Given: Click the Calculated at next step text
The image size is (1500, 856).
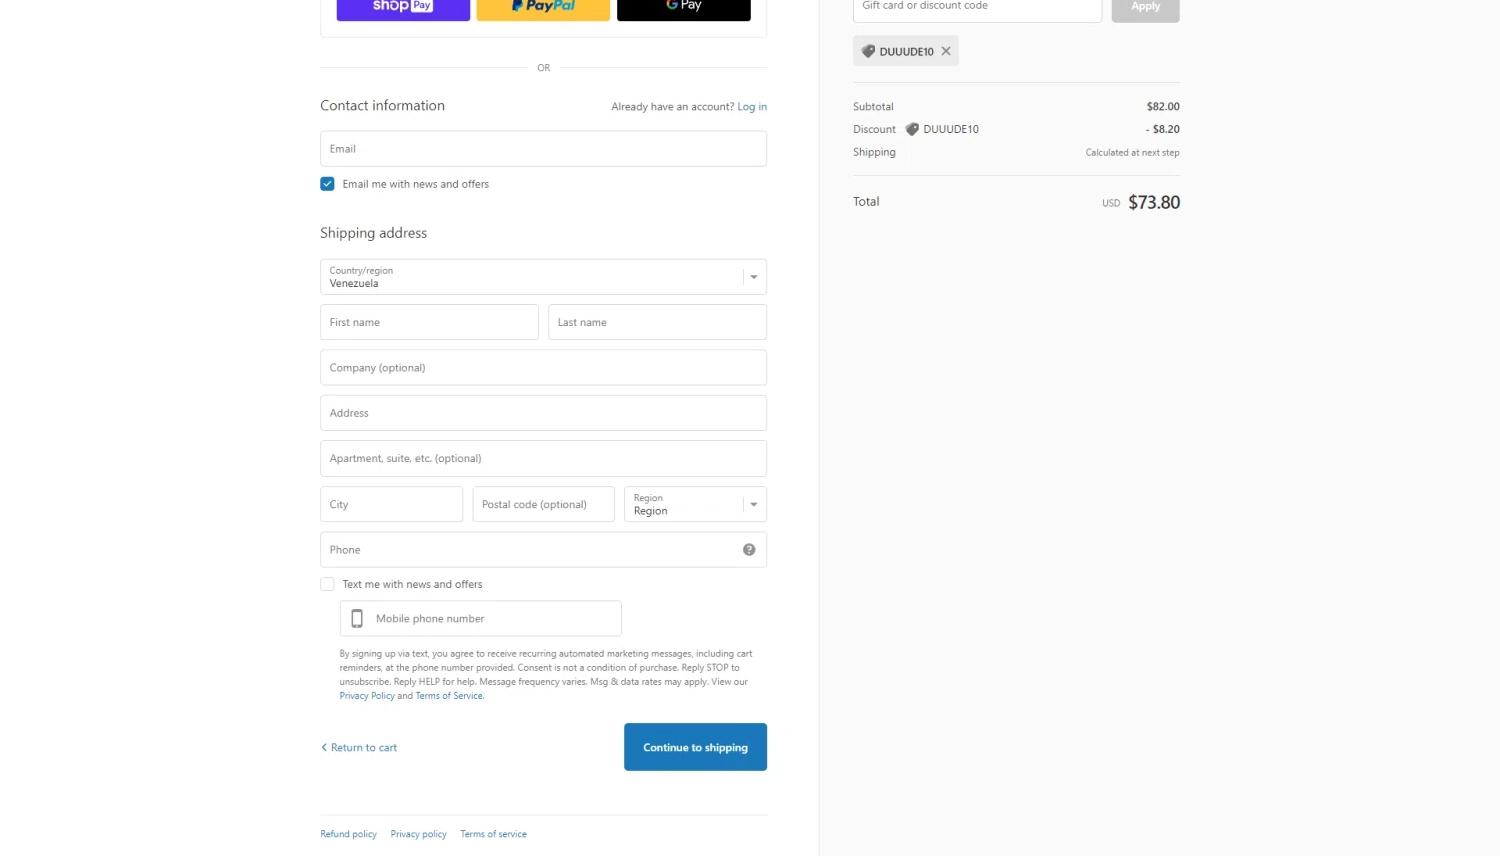Looking at the screenshot, I should tap(1132, 153).
